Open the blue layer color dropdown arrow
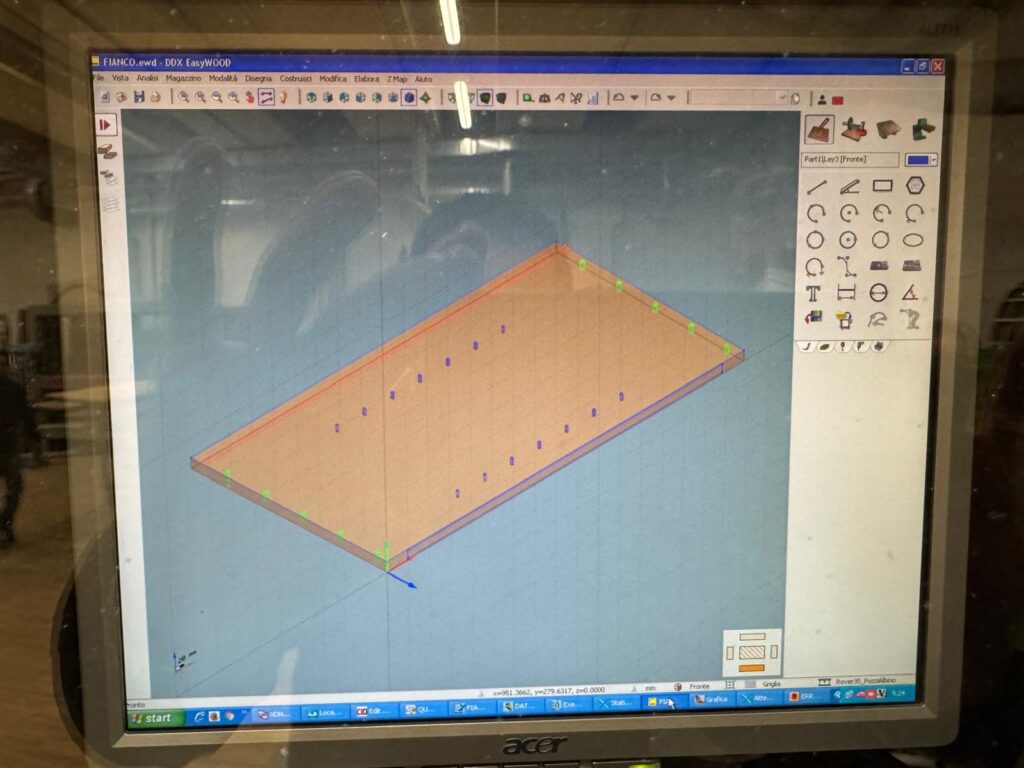The height and width of the screenshot is (768, 1024). 933,160
